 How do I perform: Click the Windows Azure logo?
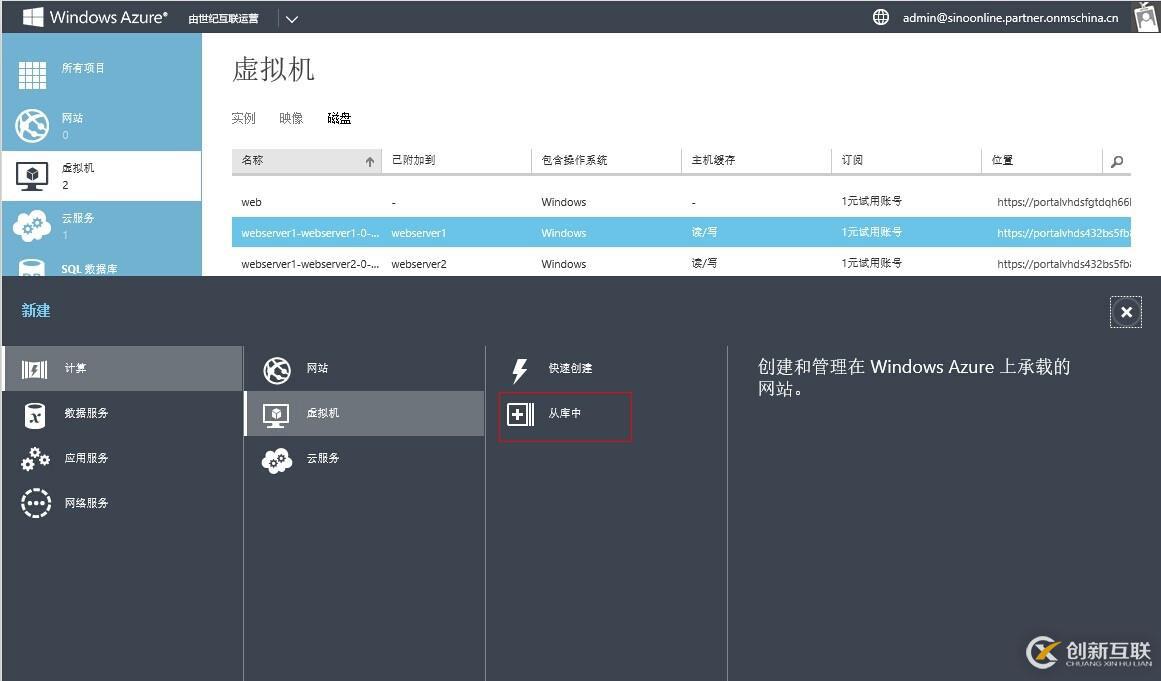96,17
